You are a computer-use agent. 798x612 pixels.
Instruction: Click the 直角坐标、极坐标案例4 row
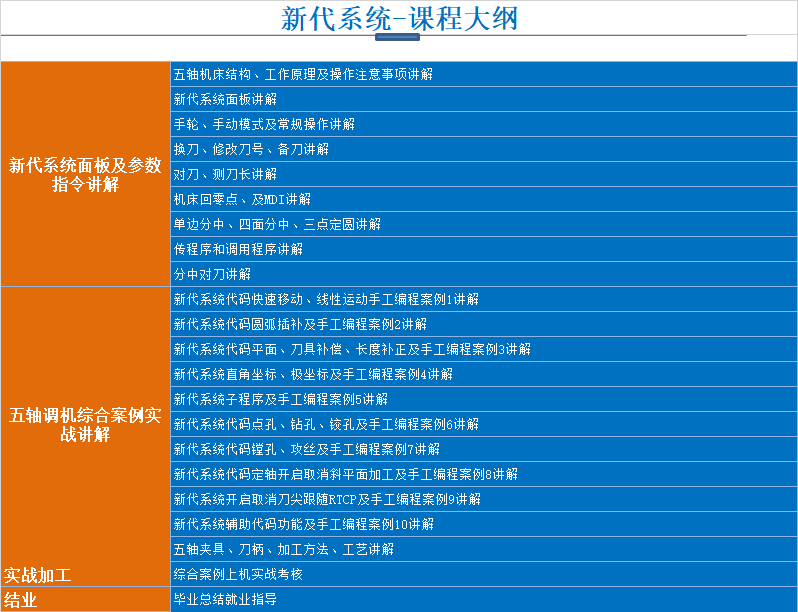point(313,374)
